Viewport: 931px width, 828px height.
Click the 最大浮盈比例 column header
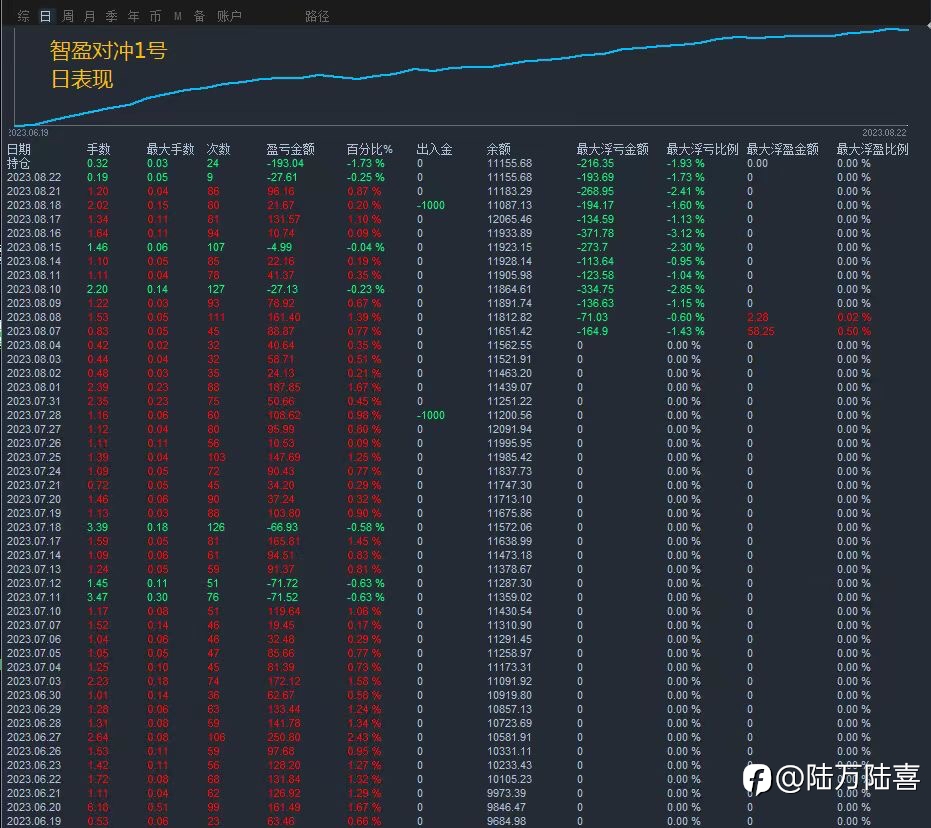[872, 149]
